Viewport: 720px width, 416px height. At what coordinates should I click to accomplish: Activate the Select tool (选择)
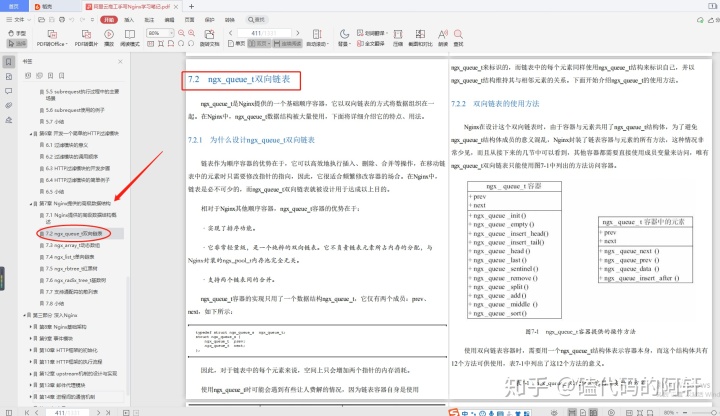tap(17, 43)
